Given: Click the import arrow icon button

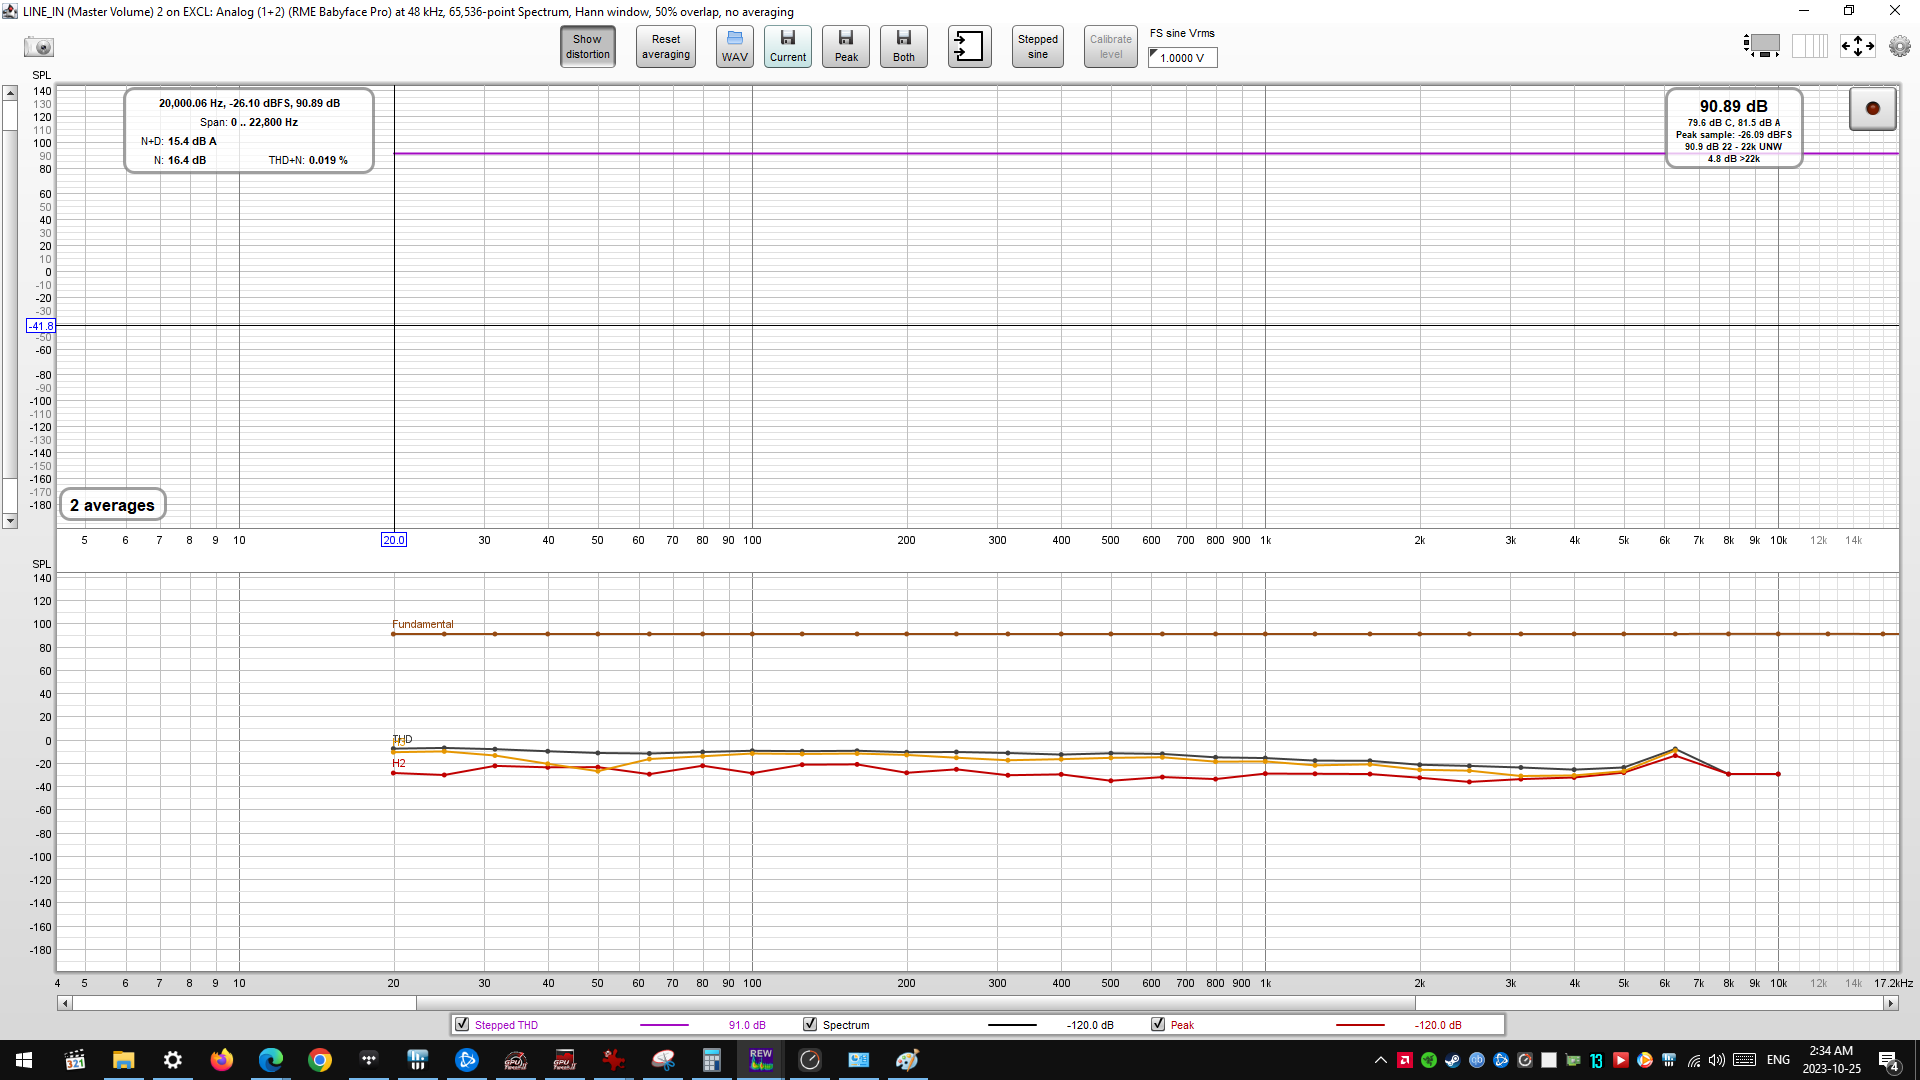Looking at the screenshot, I should [969, 47].
